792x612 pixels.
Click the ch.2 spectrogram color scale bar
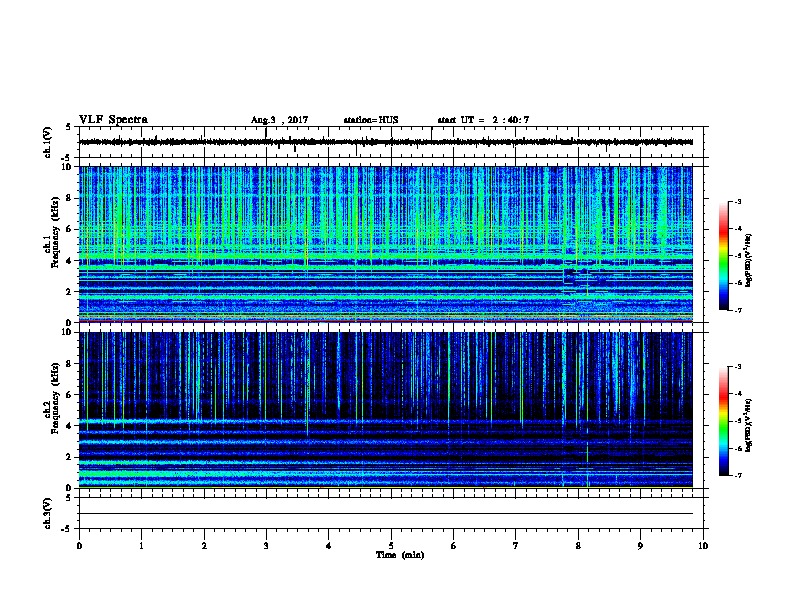(723, 421)
